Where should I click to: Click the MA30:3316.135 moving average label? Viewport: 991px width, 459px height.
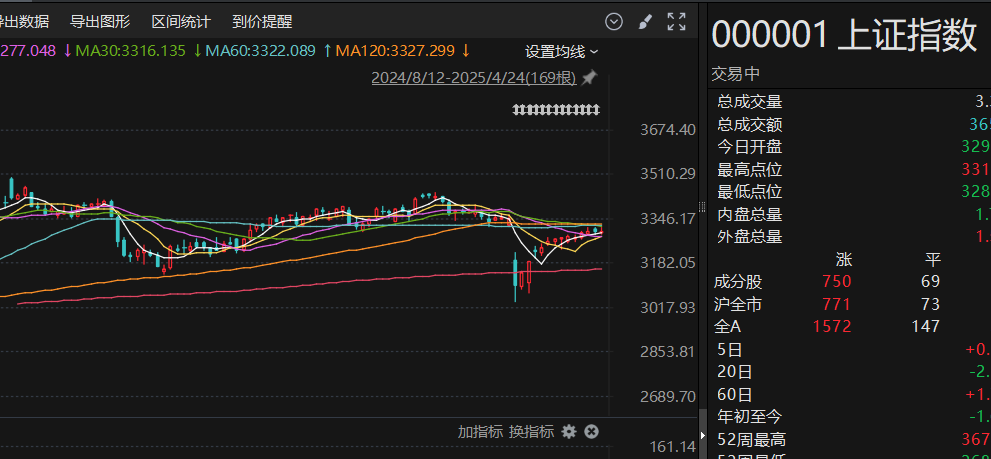[131, 51]
